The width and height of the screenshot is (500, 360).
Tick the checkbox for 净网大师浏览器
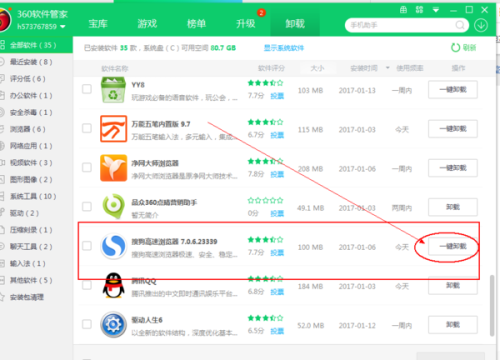(87, 167)
